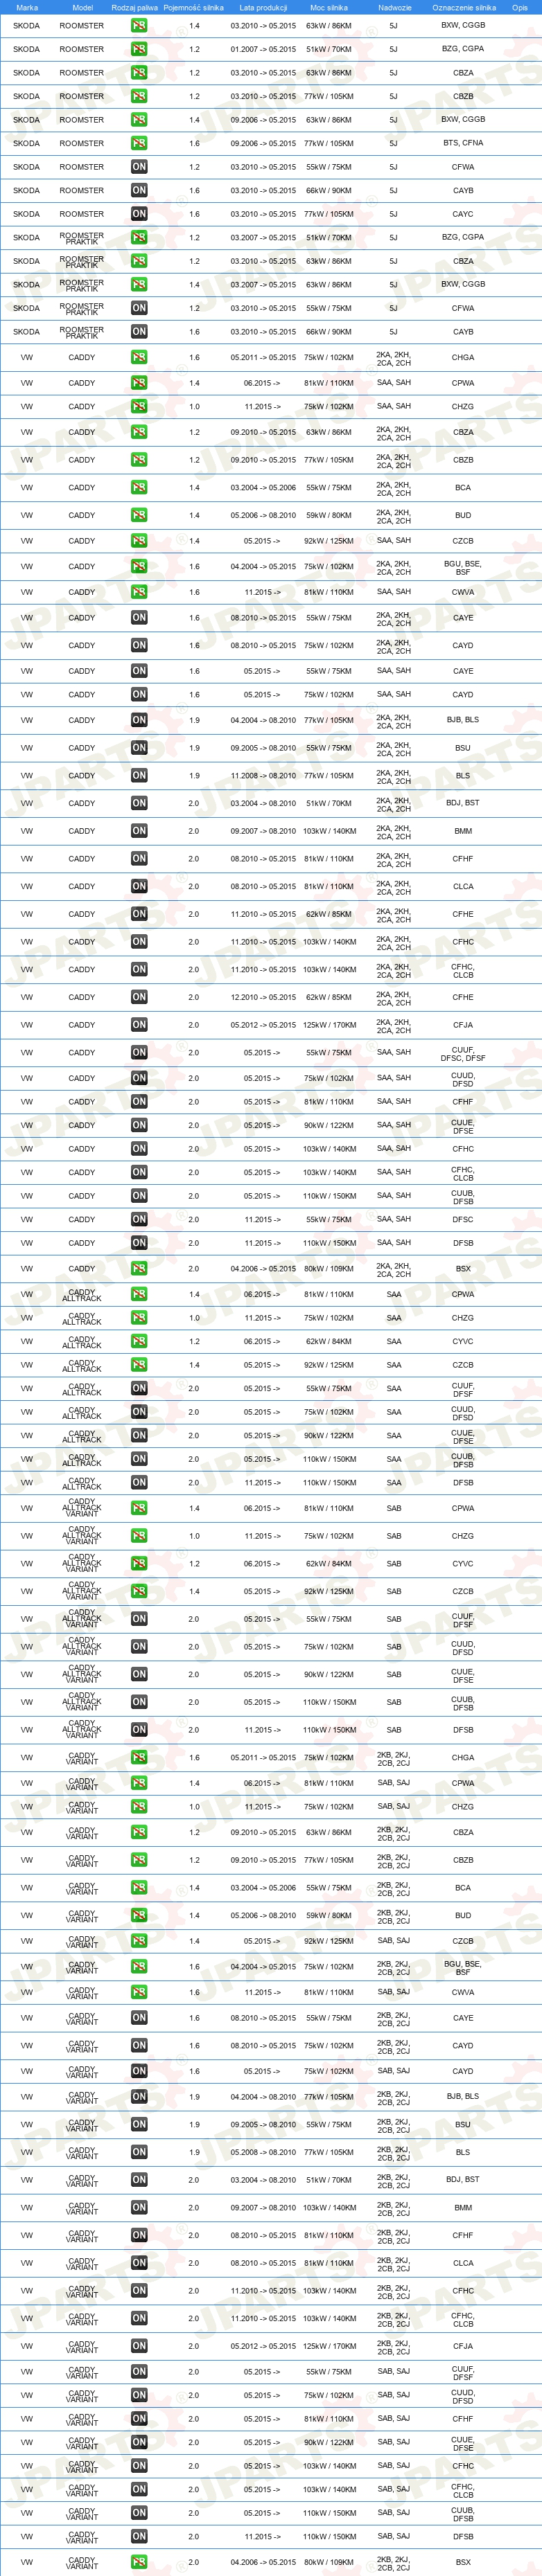Click diesel icon in Caddy Alltrack Variant DFSB row
Viewport: 542px width, 2576px height.
point(139,1729)
